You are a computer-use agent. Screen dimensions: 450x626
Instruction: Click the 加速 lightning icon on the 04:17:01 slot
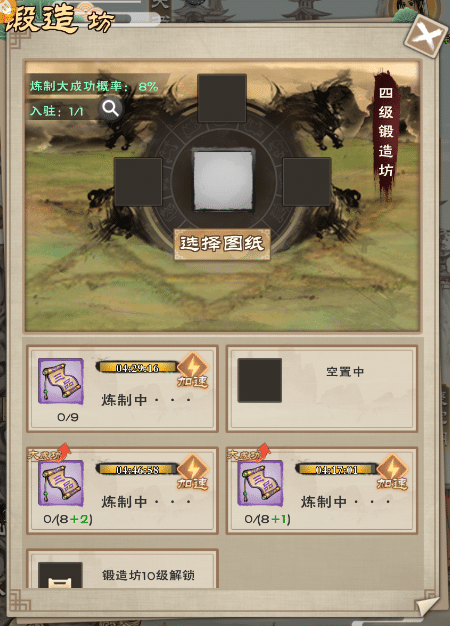click(x=392, y=472)
